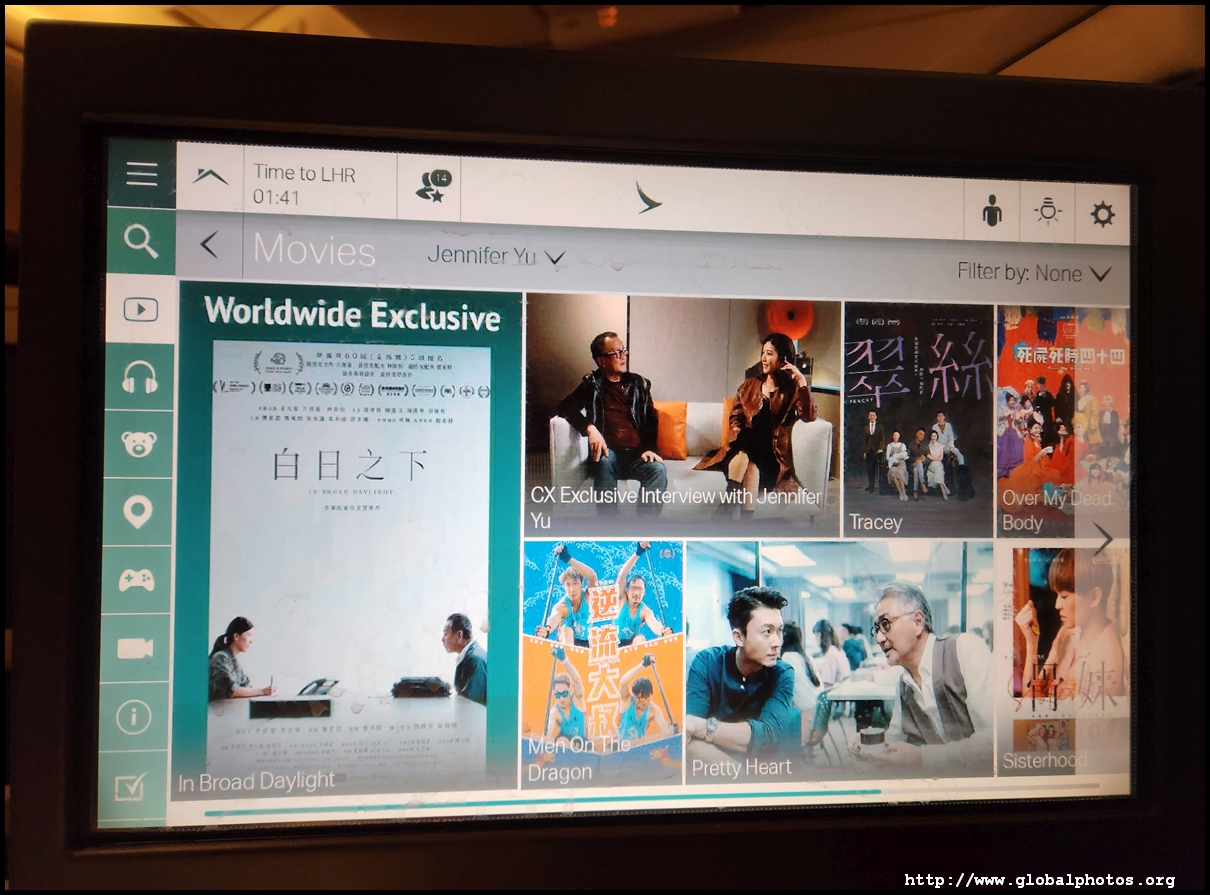Show next movies with right arrow
The width and height of the screenshot is (1210, 895).
[x=1103, y=539]
